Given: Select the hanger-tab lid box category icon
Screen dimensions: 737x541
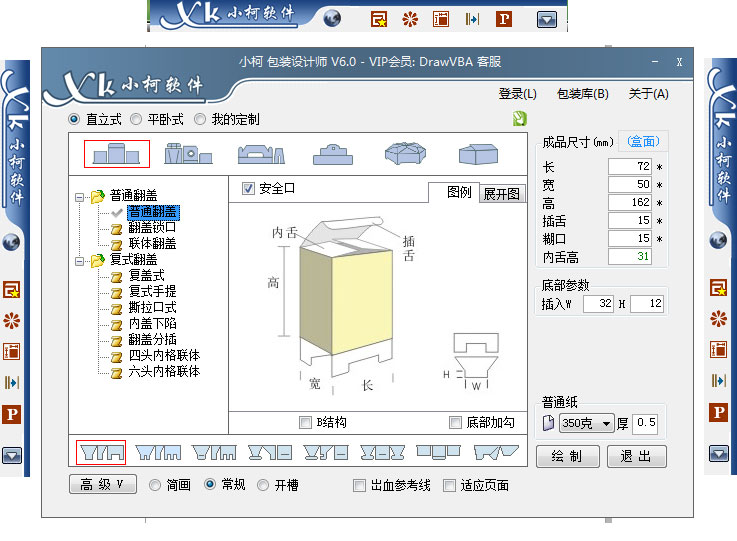Looking at the screenshot, I should click(333, 154).
